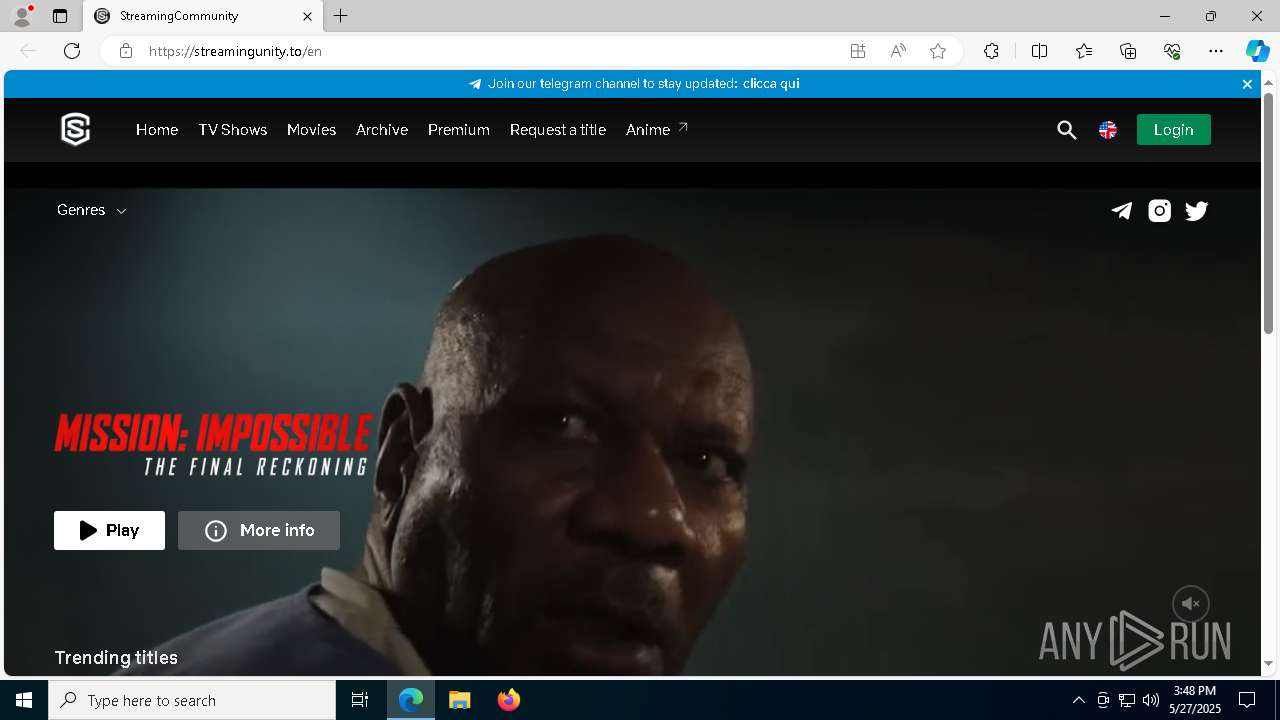The width and height of the screenshot is (1280, 720).
Task: Open Request a title page
Action: [x=558, y=130]
